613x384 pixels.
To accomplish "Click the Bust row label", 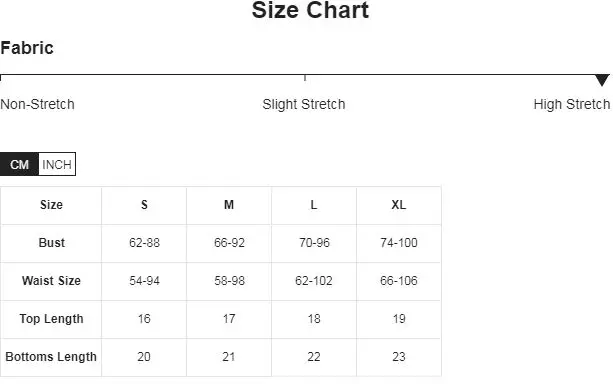I will (52, 243).
